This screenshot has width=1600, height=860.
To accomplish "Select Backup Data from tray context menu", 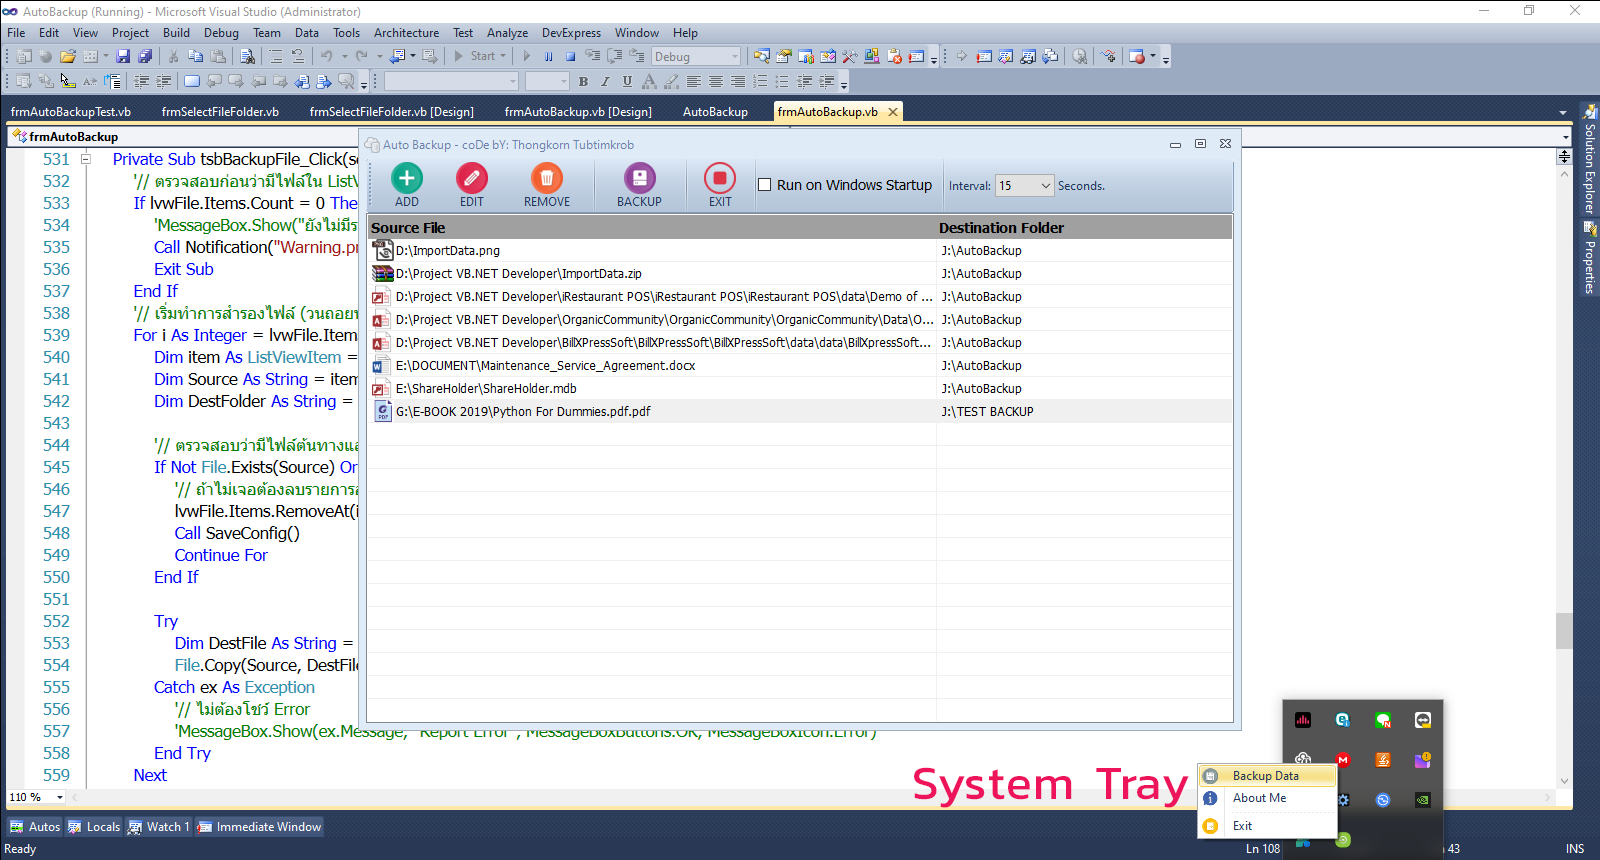I will click(x=1265, y=776).
